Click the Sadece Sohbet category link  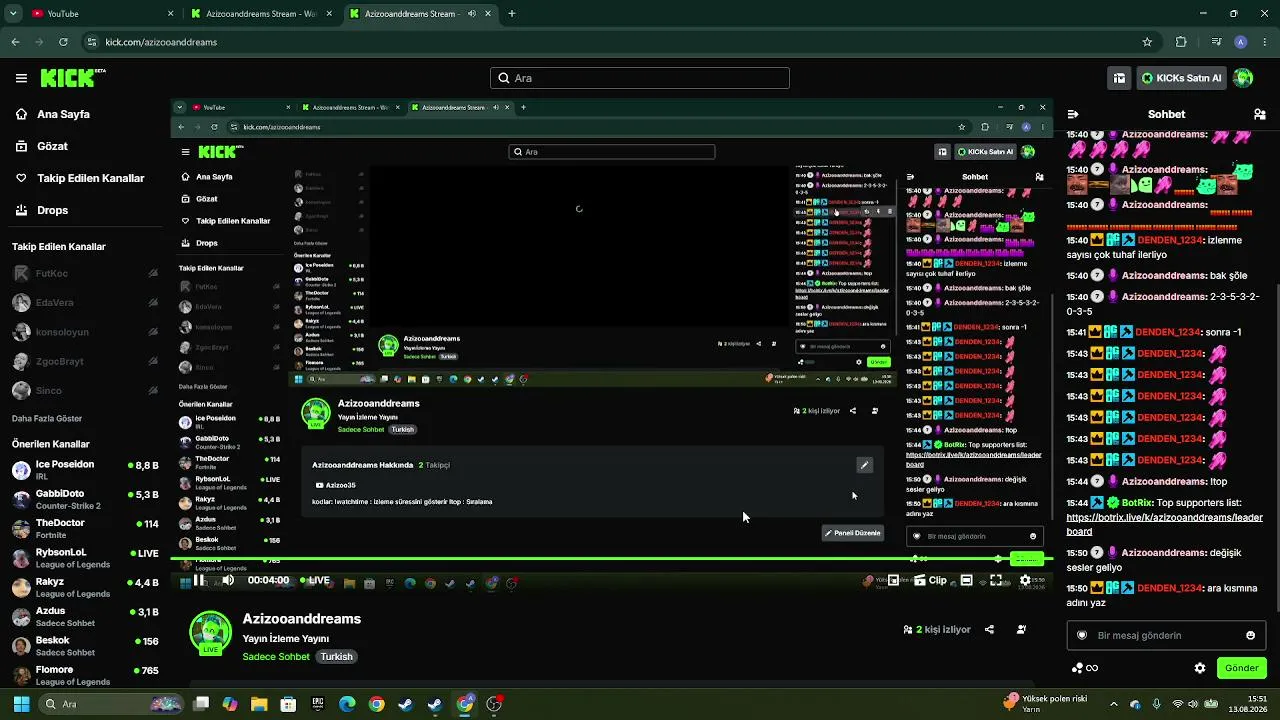276,657
